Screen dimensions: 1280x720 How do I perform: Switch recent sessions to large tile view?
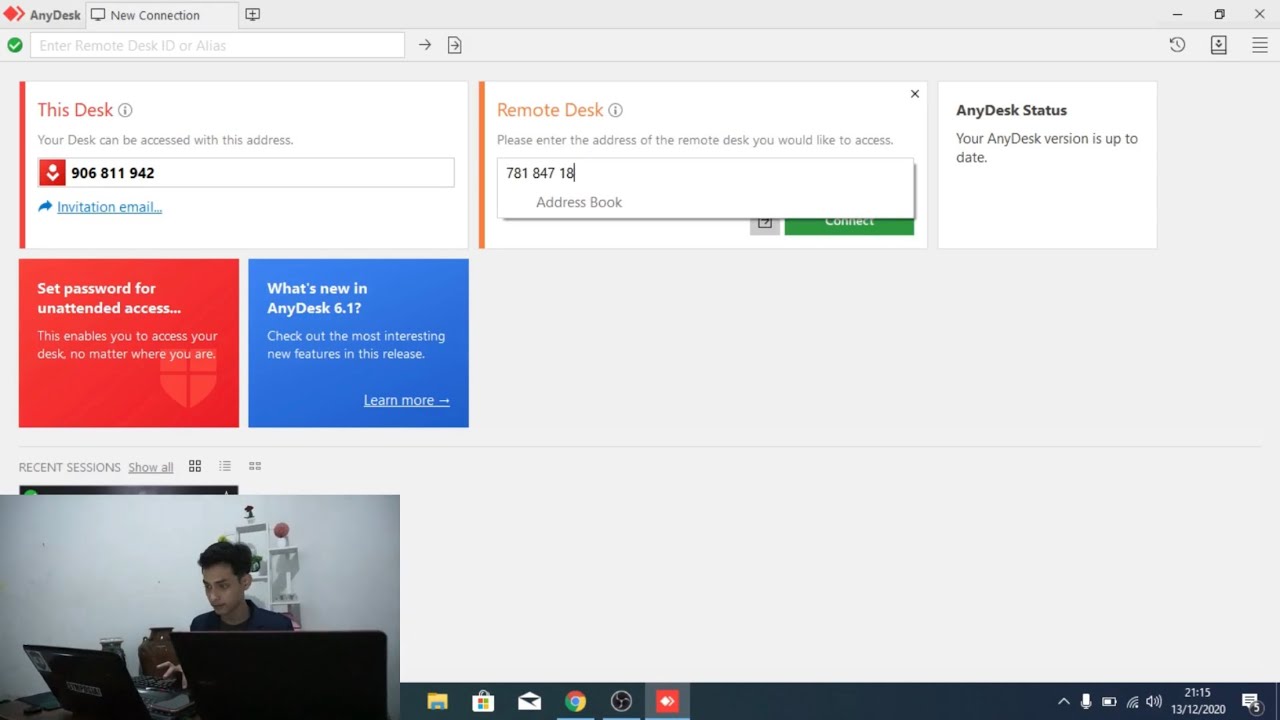[x=195, y=466]
